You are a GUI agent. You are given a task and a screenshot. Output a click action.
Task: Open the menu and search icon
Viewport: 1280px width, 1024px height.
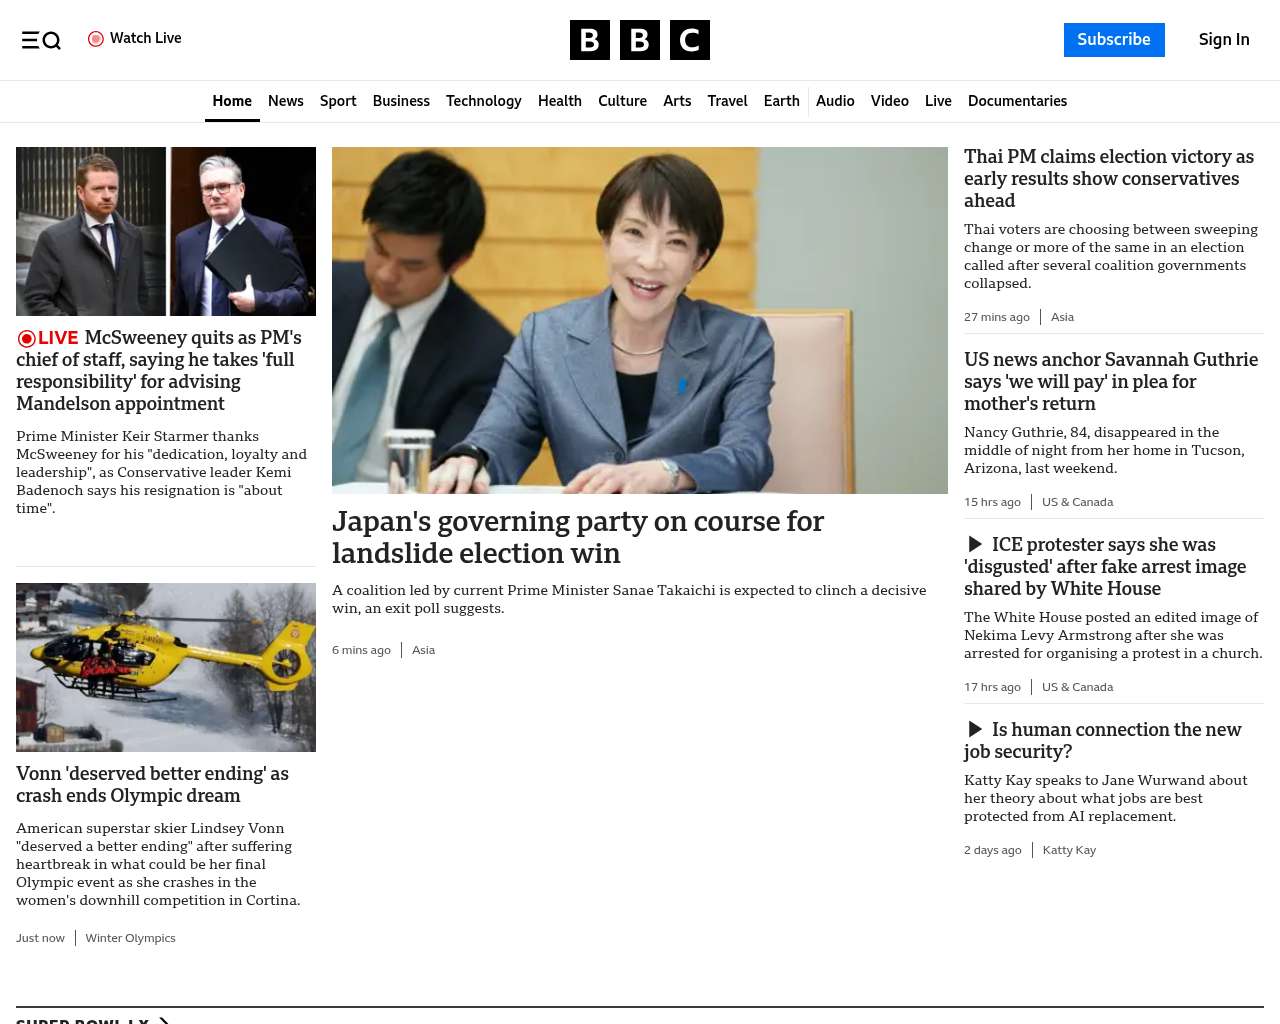(x=41, y=40)
